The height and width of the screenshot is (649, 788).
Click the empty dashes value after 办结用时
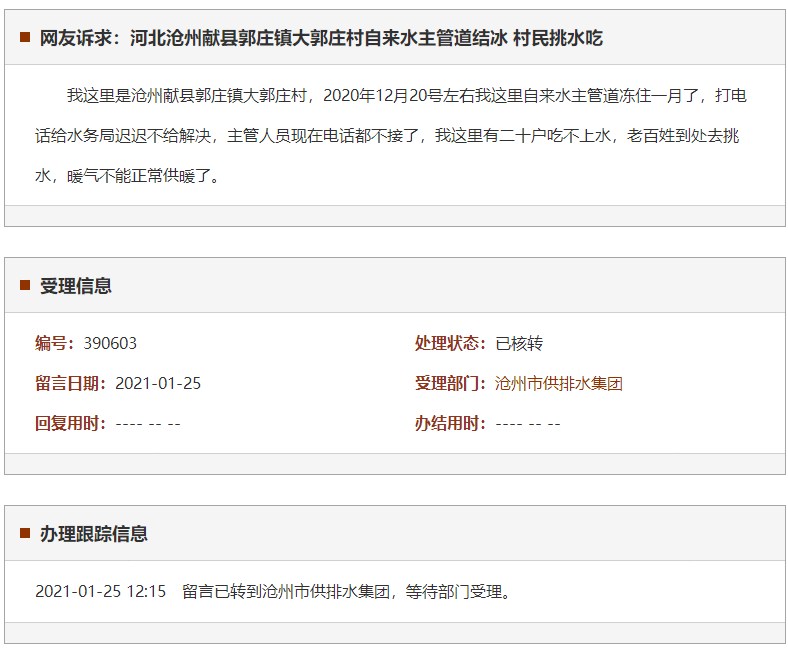pyautogui.click(x=528, y=423)
